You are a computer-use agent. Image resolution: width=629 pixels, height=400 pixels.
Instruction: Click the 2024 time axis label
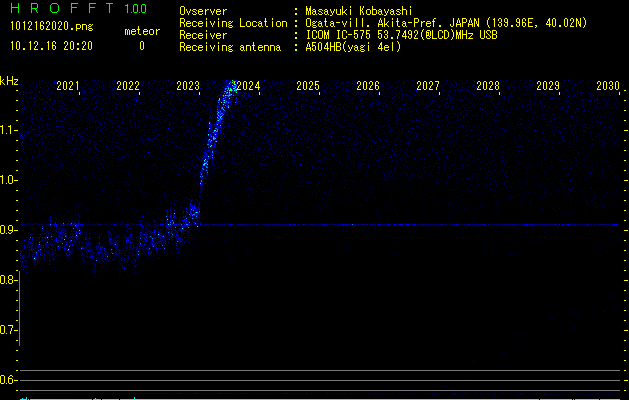[248, 87]
